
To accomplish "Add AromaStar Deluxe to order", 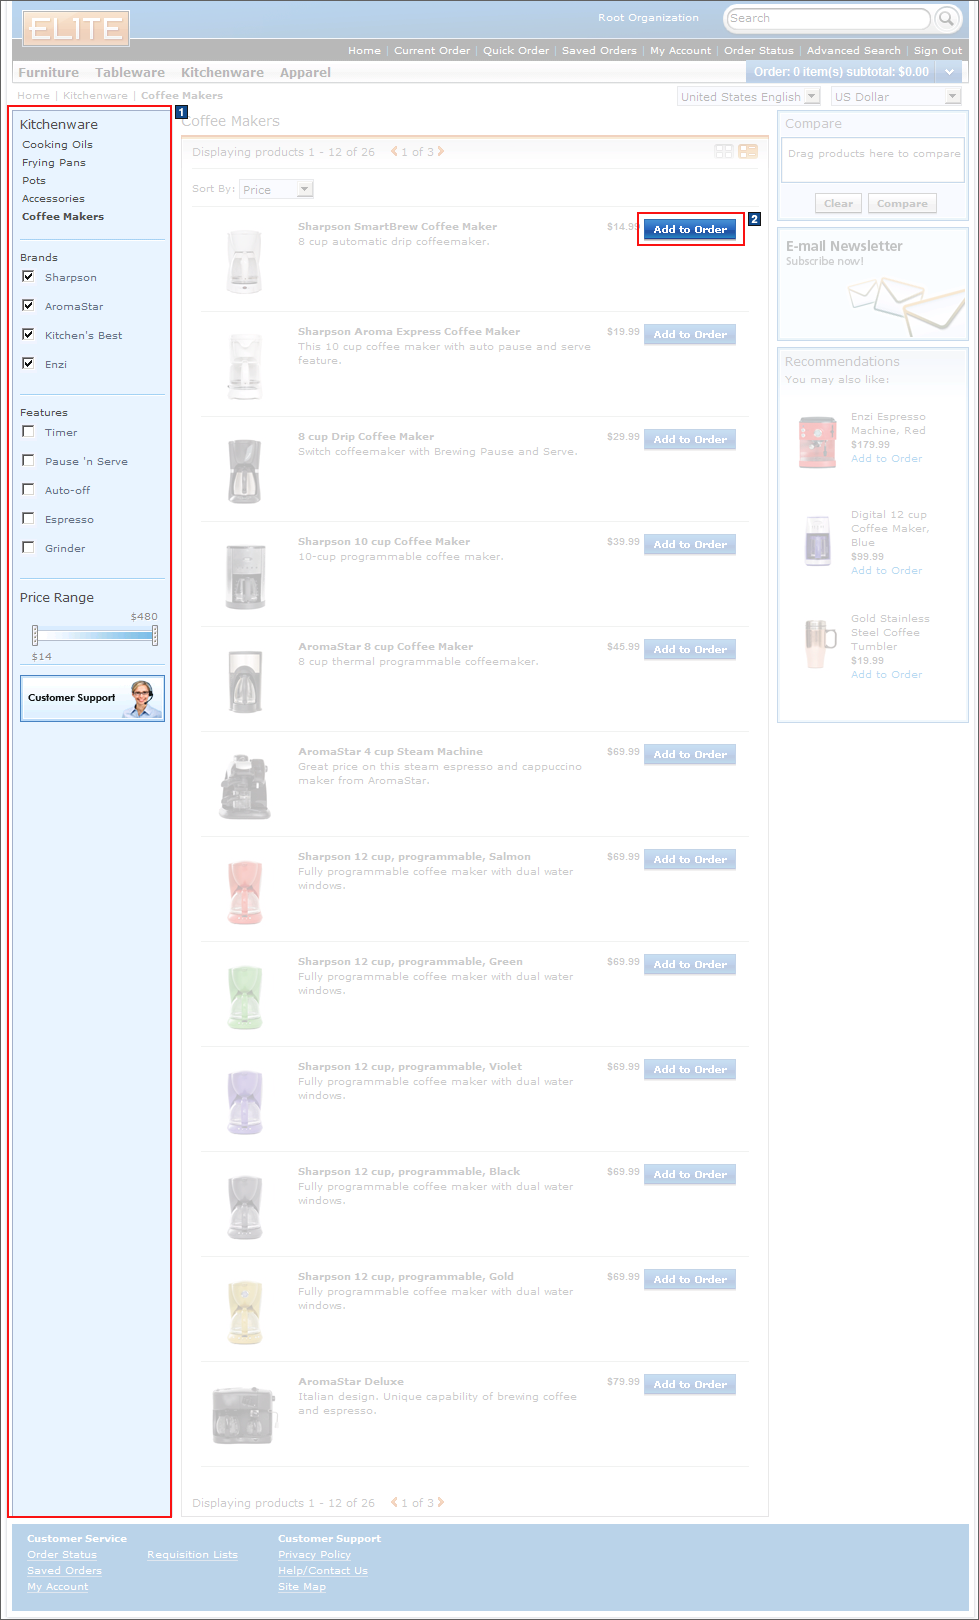I will 690,1384.
